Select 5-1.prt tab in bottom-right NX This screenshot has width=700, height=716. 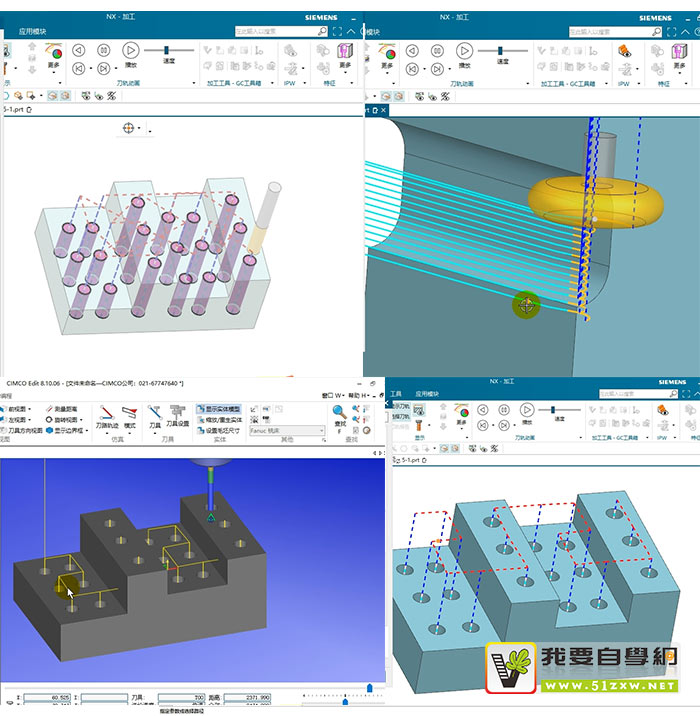point(410,460)
